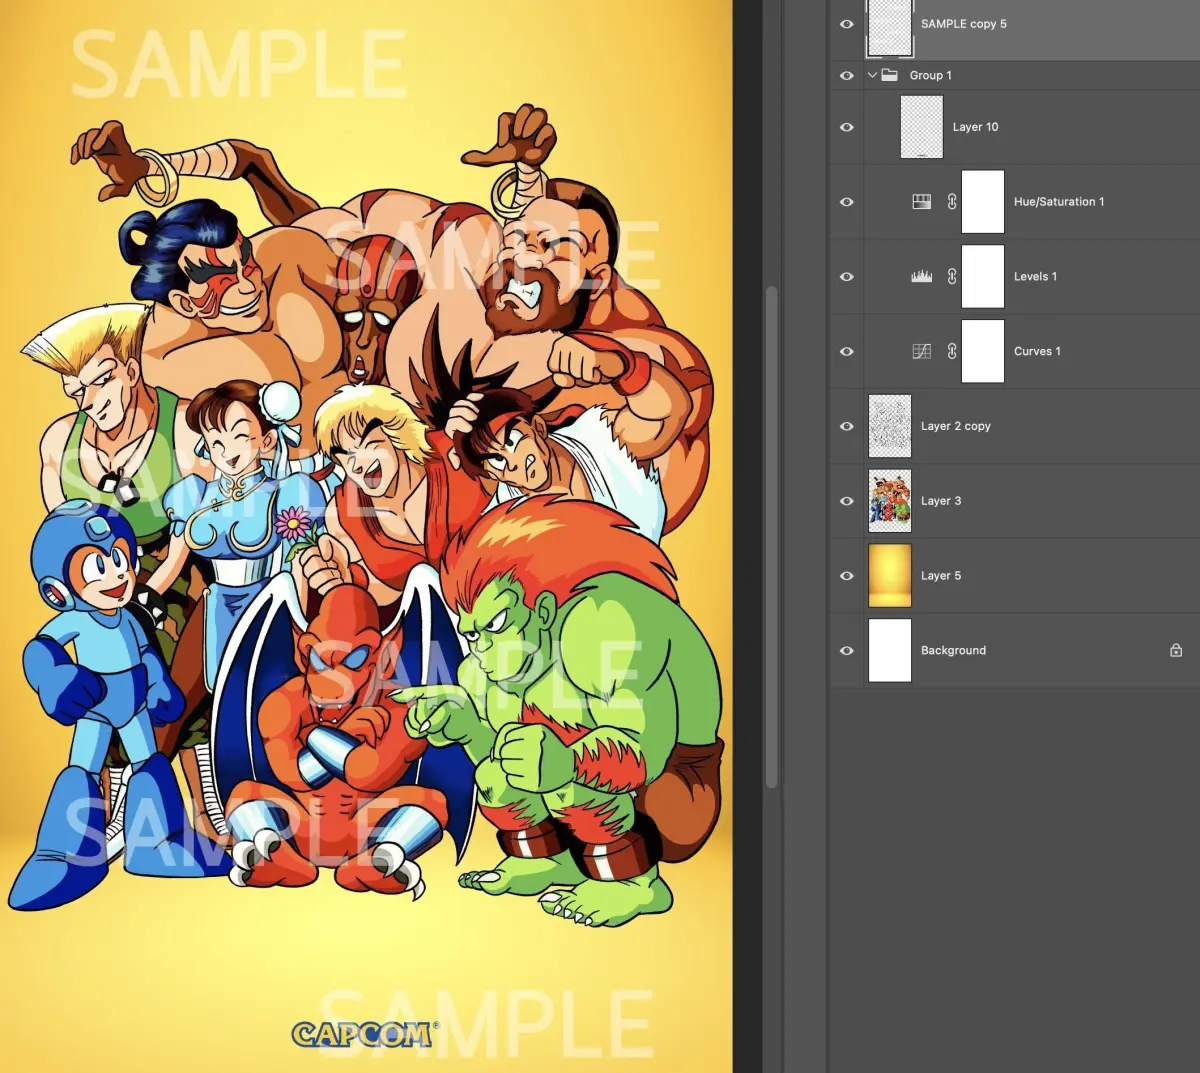Select the Curves 1 layer mask thumbnail
This screenshot has height=1073, width=1200.
[983, 351]
